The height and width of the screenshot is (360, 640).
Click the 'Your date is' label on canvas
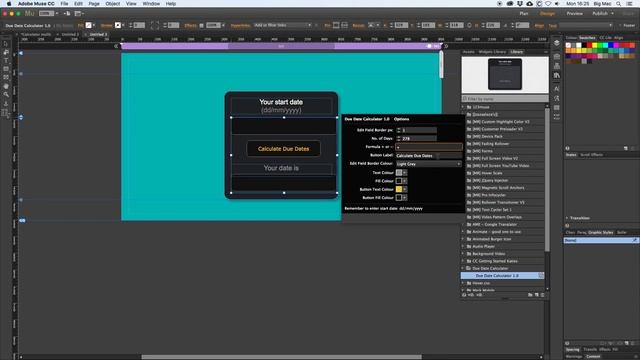pos(281,168)
